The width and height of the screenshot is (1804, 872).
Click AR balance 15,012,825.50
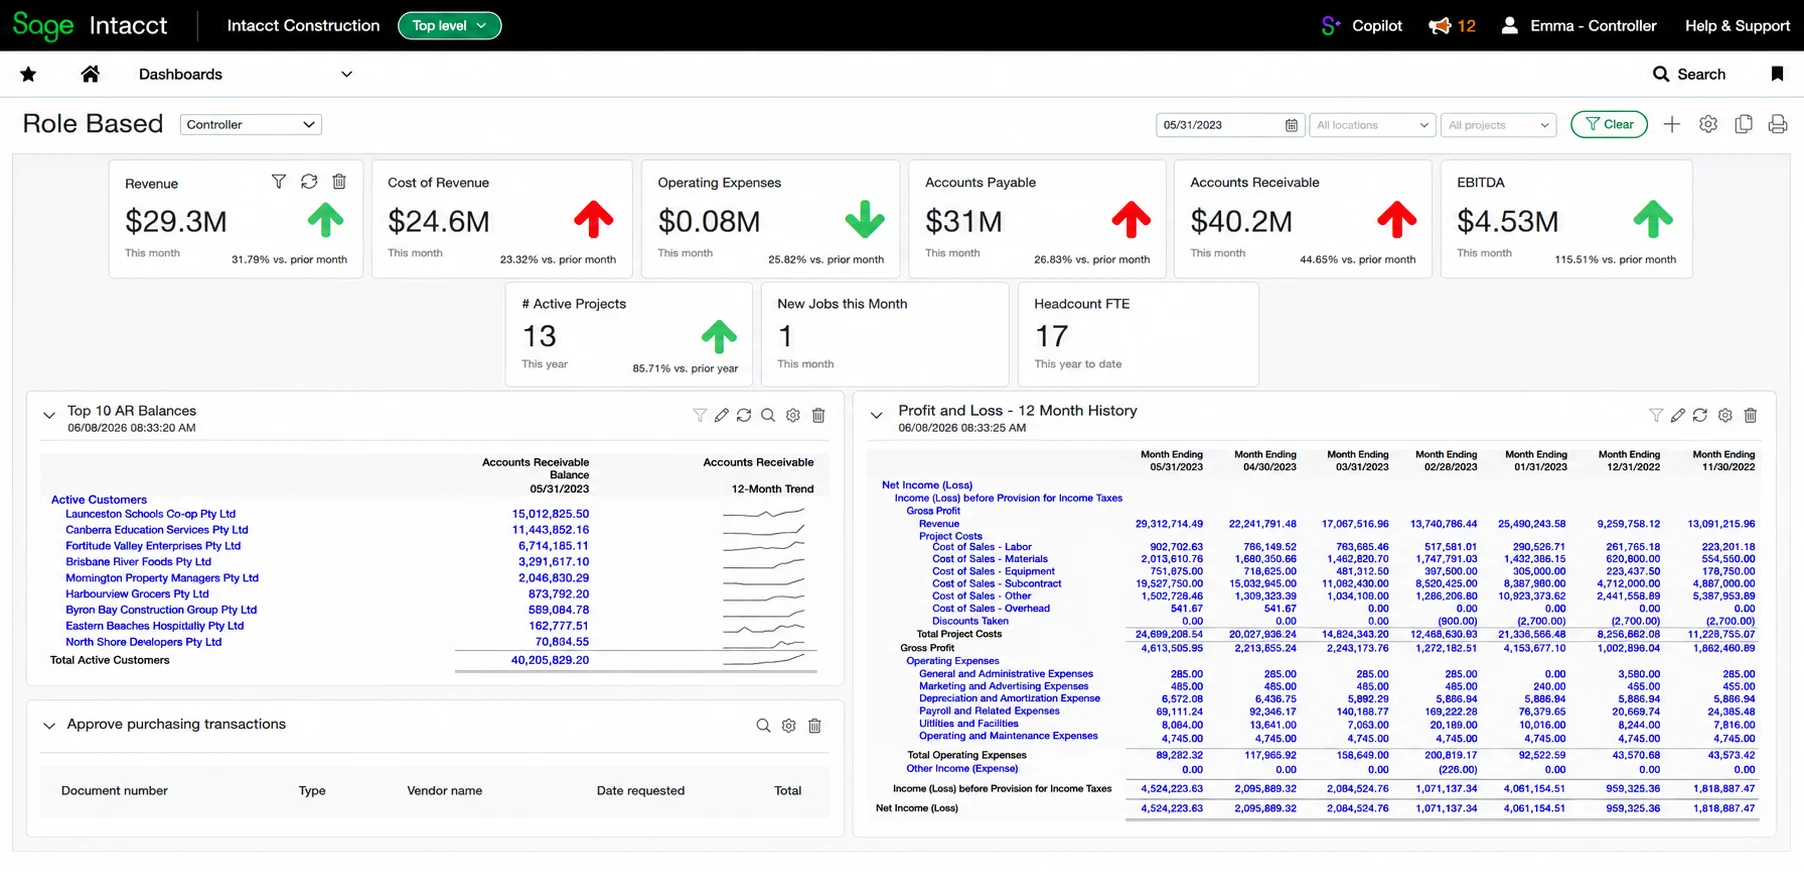(550, 514)
